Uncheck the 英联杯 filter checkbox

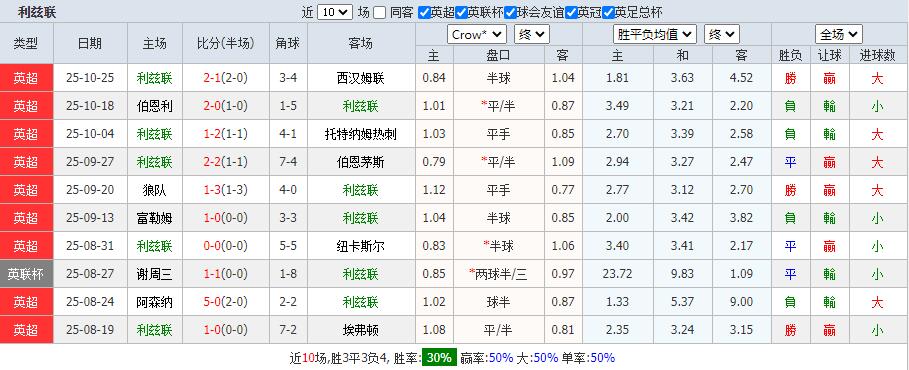[461, 12]
